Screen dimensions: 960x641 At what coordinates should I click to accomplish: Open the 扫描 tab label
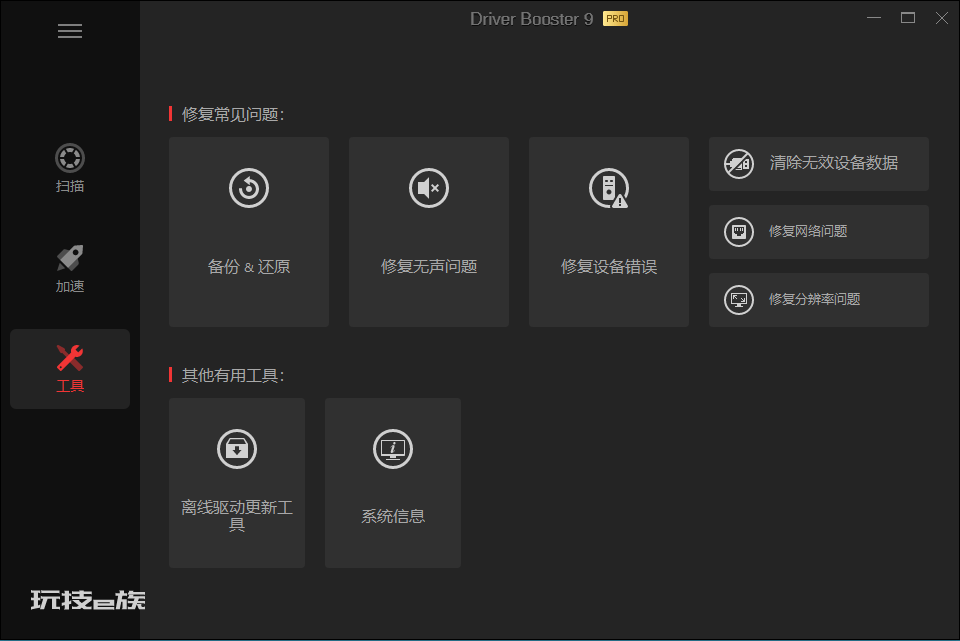pos(70,186)
